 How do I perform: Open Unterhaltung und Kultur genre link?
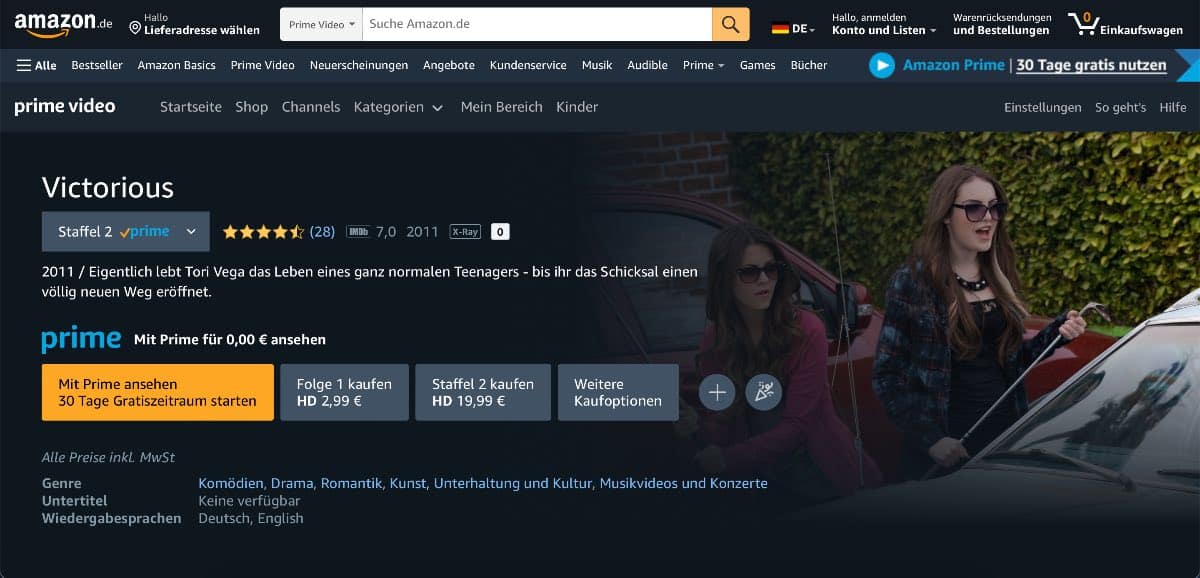[512, 483]
